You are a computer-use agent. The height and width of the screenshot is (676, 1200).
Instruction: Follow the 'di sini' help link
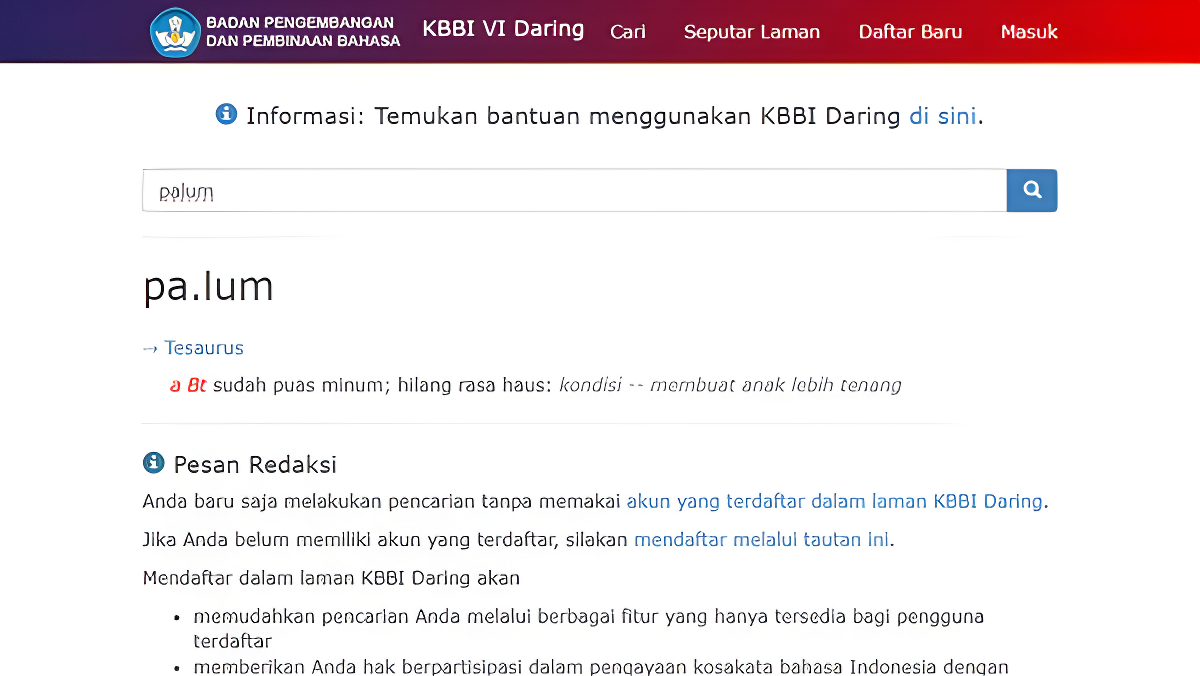pyautogui.click(x=943, y=116)
